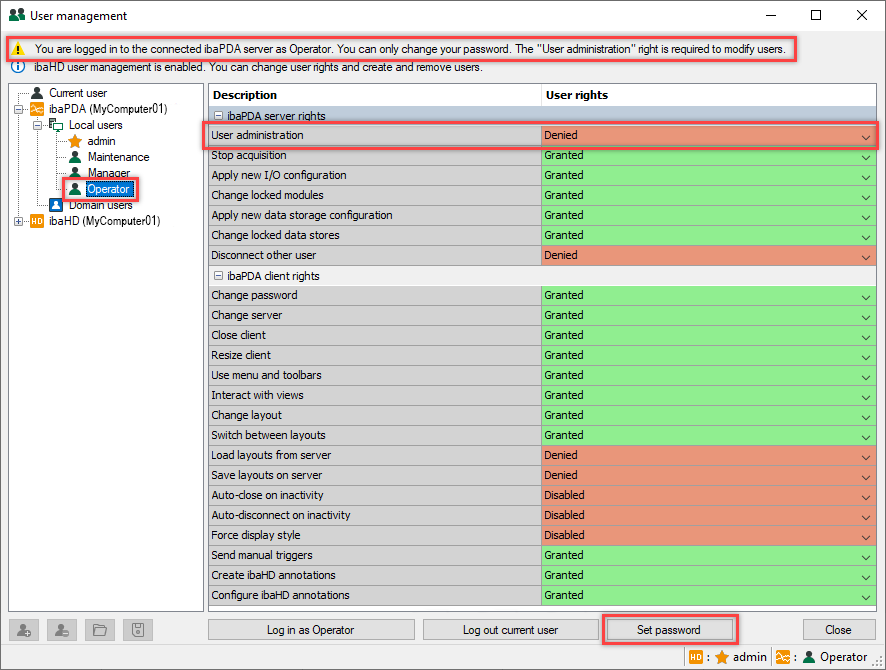Viewport: 886px width, 670px height.
Task: Click the remove user icon button
Action: (62, 630)
